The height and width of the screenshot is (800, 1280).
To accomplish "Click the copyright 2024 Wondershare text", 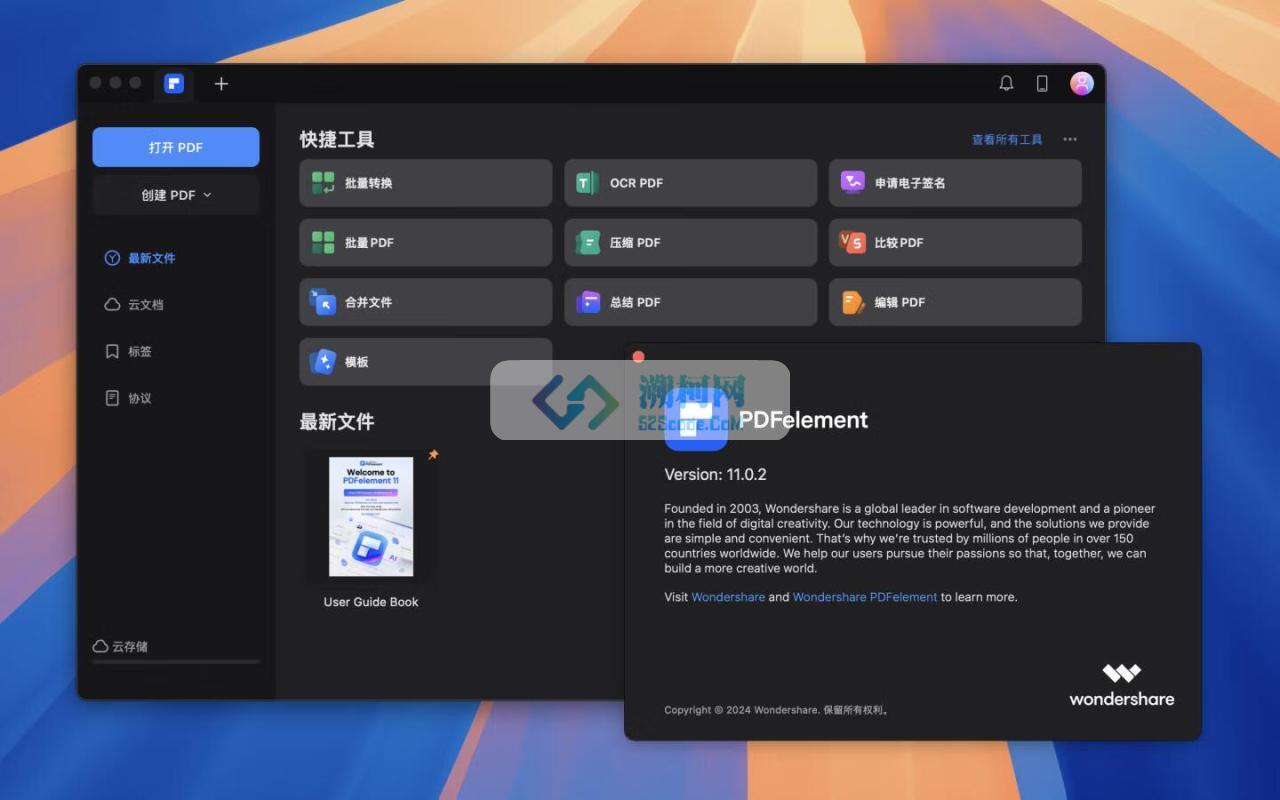I will pos(777,710).
